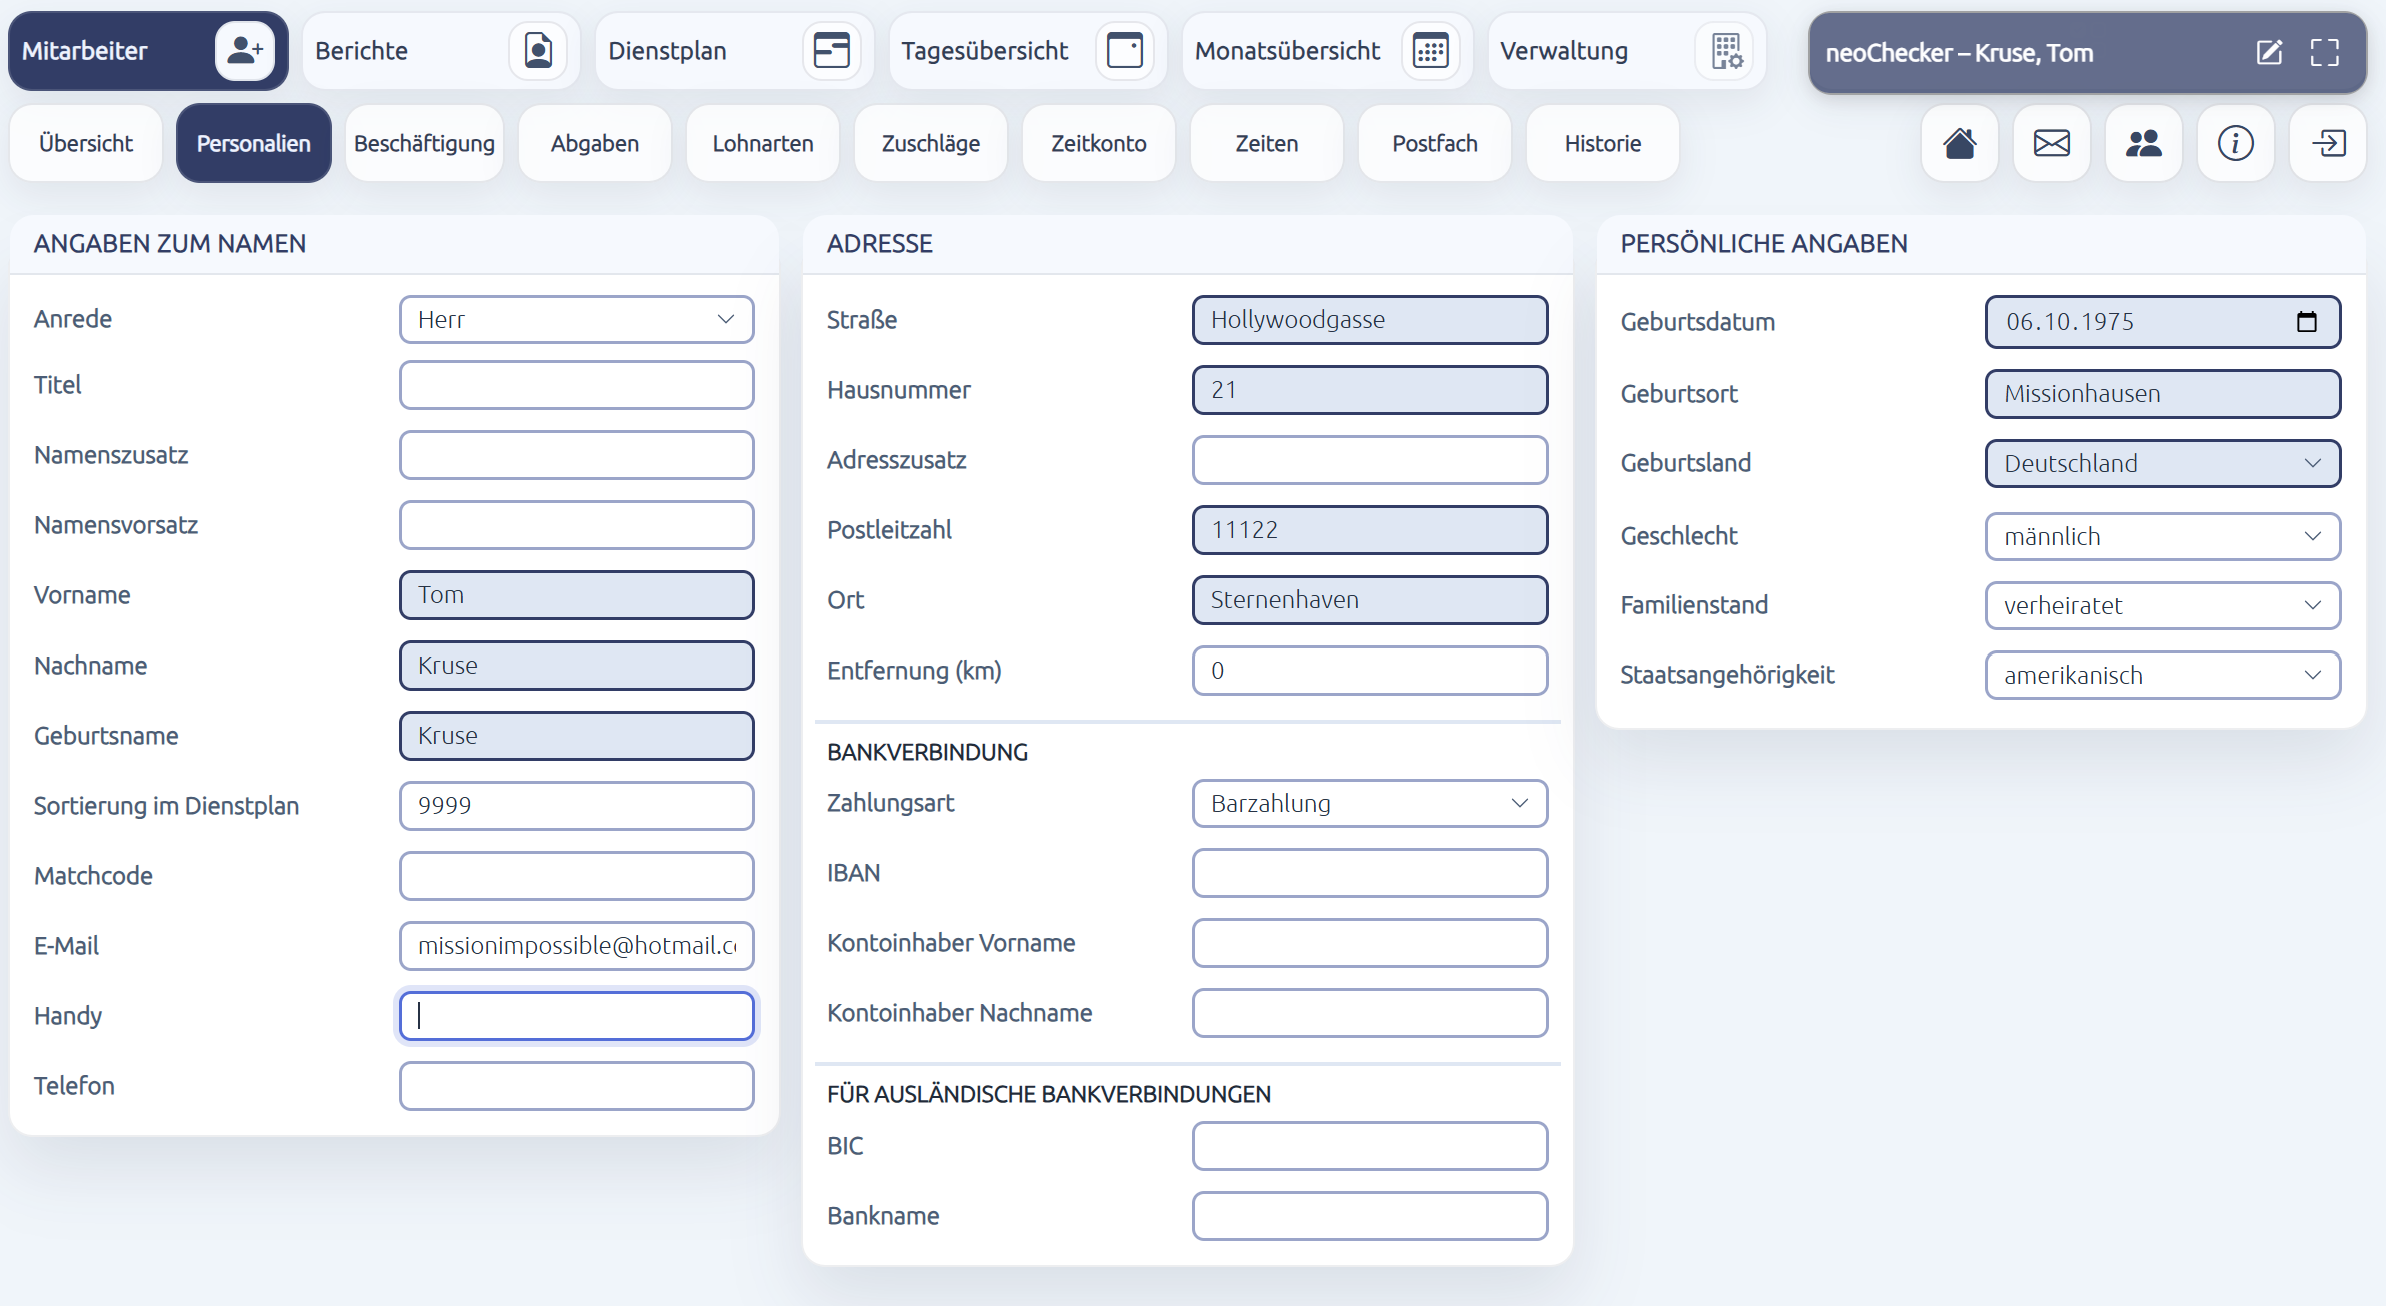
Task: Show information via the circled i icon
Action: click(x=2236, y=143)
